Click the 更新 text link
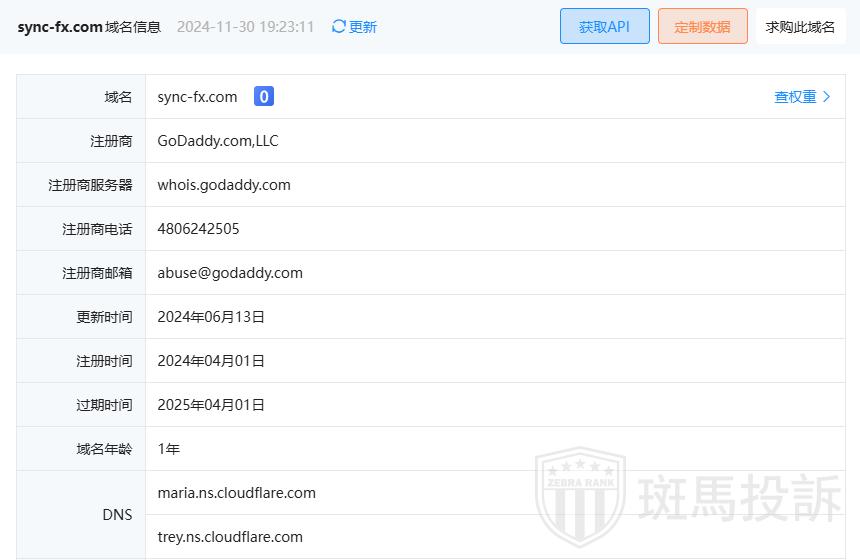860x560 pixels. (x=363, y=27)
